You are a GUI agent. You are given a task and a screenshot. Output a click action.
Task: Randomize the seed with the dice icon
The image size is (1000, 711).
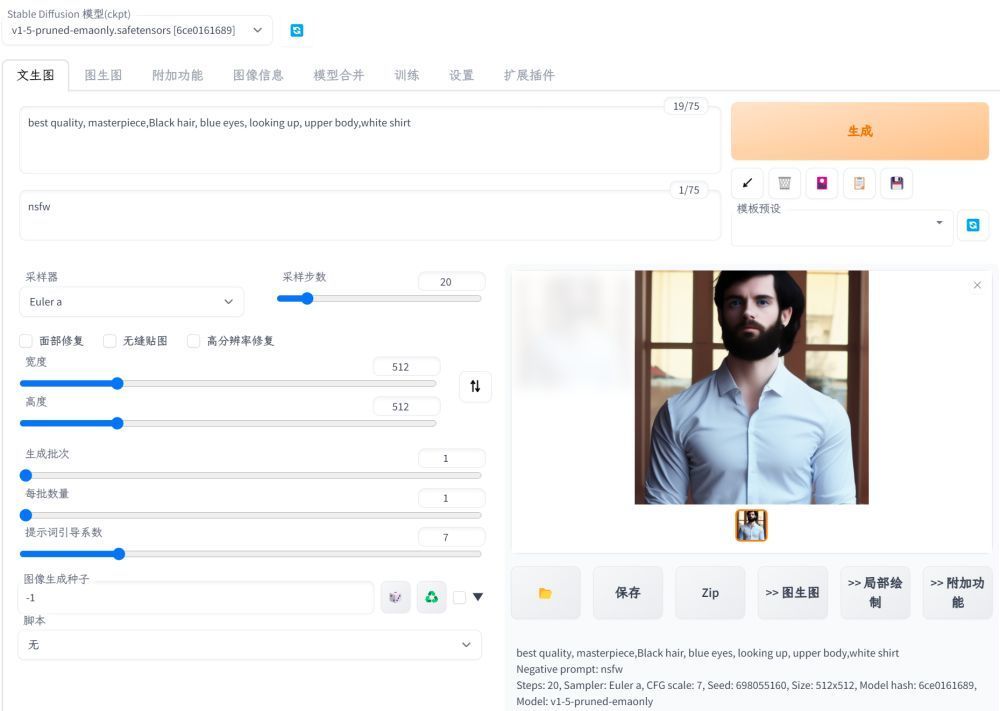tap(395, 597)
